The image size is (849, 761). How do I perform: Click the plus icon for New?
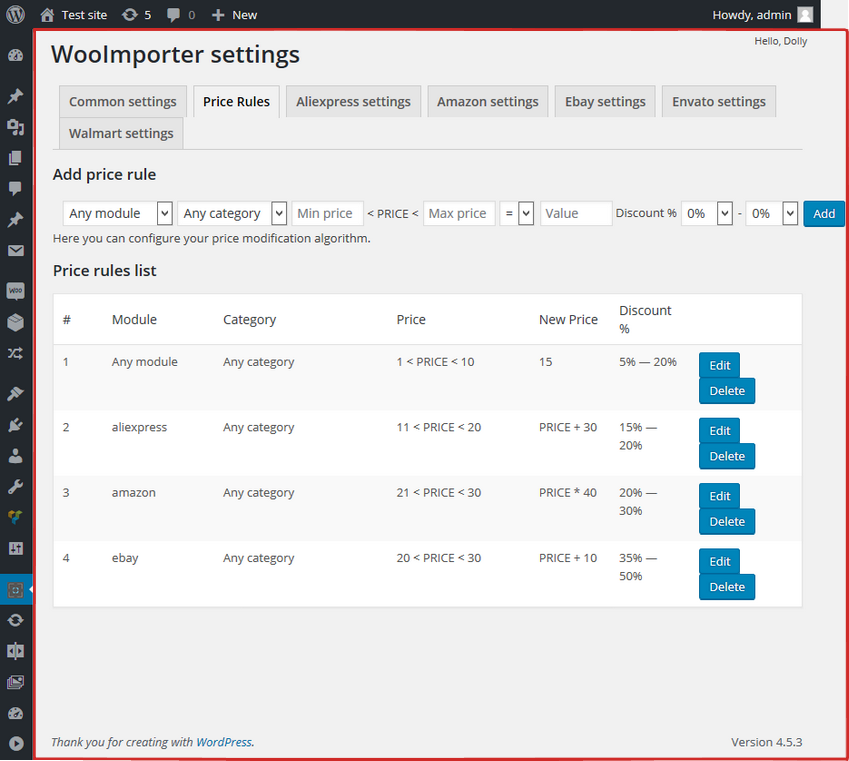tap(218, 15)
